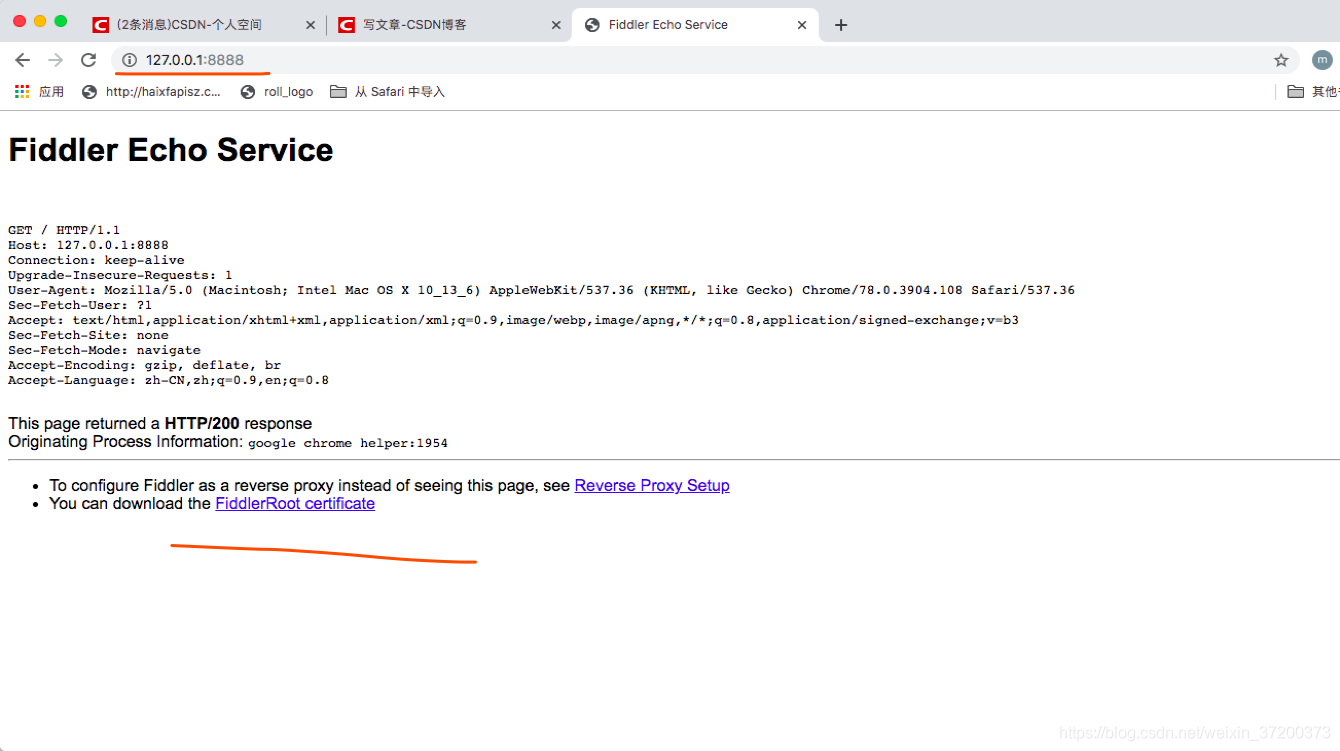Click the address bar showing 127.0.0.1:8888
Image resolution: width=1340 pixels, height=751 pixels.
point(705,60)
